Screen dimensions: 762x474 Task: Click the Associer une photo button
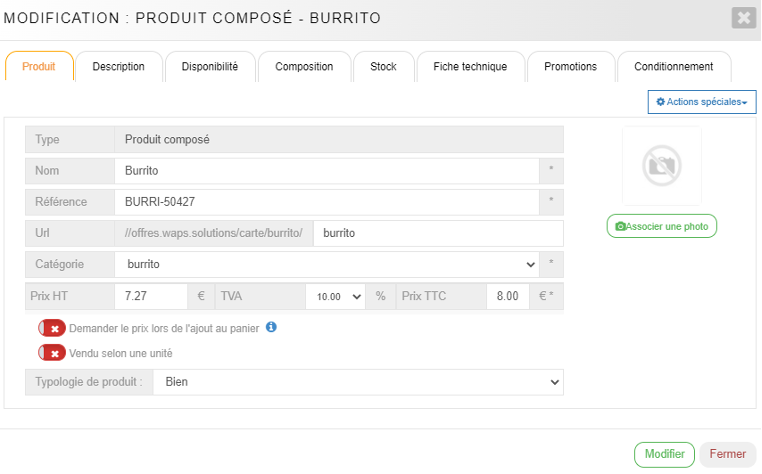click(x=662, y=227)
